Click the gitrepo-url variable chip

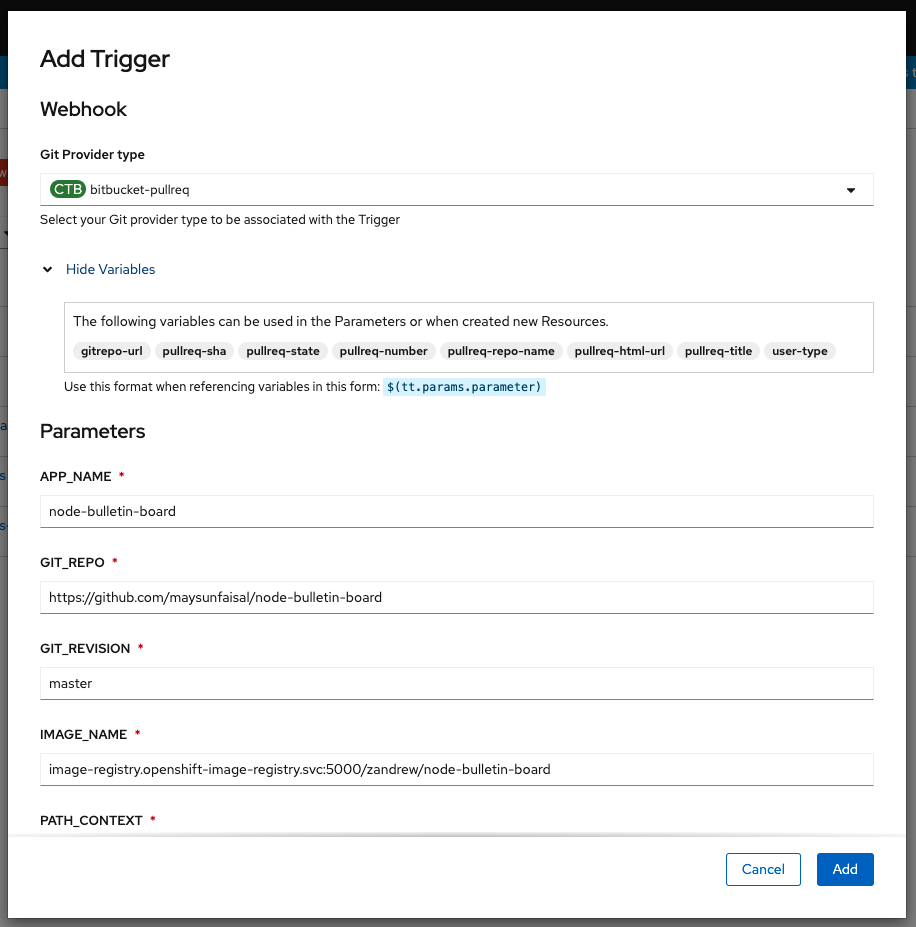[x=110, y=351]
